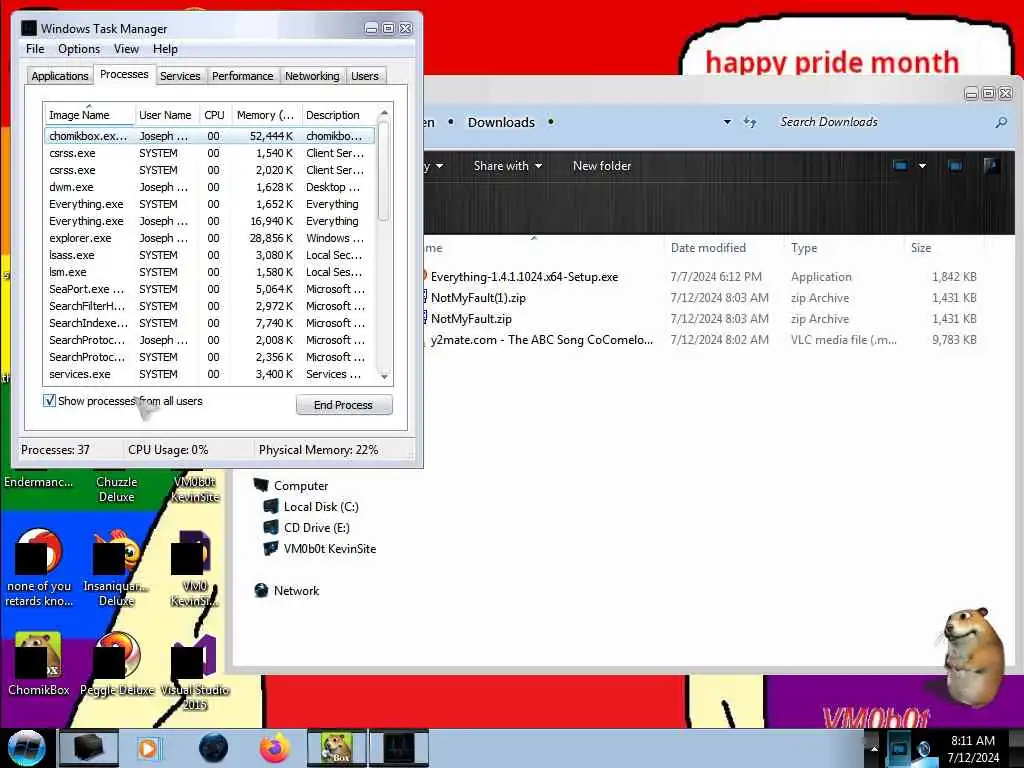Select the Peggle Deluxe desktop icon
This screenshot has height=768, width=1024.
coord(117,664)
